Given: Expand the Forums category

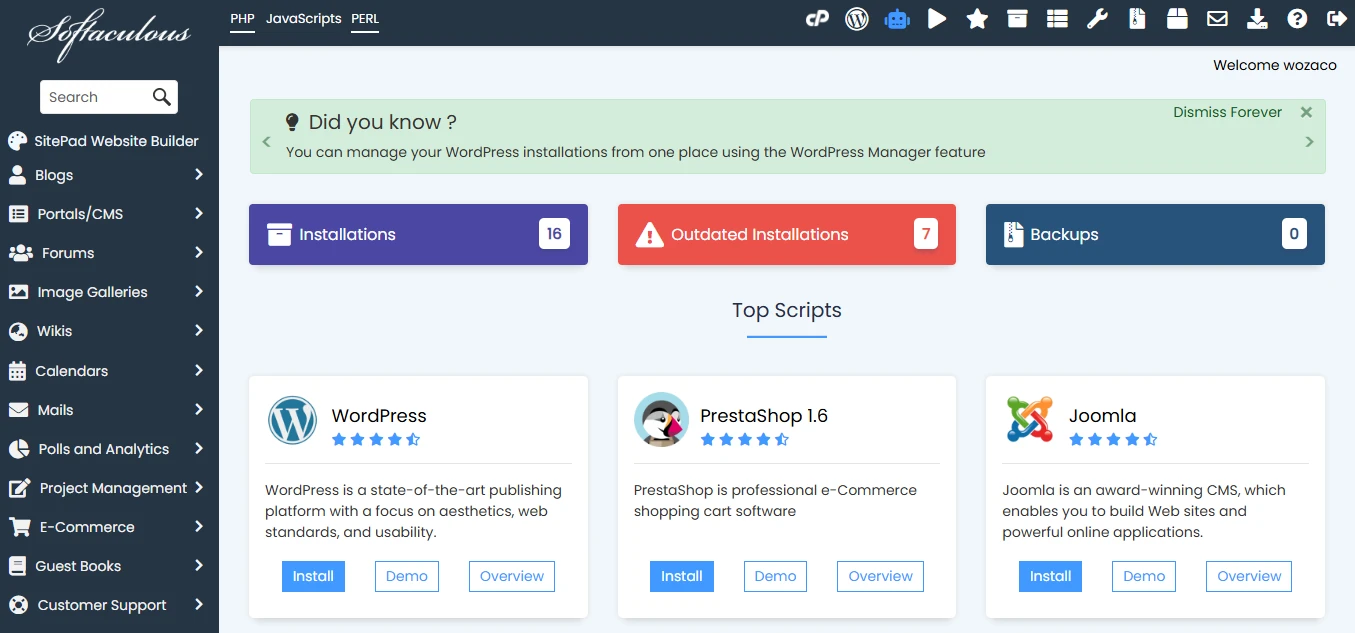Looking at the screenshot, I should pos(199,253).
